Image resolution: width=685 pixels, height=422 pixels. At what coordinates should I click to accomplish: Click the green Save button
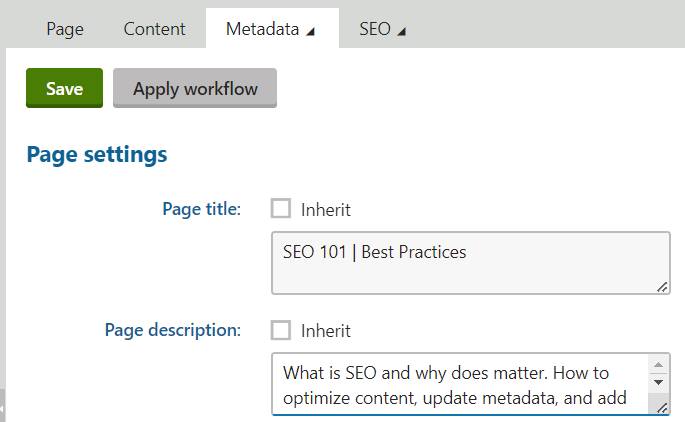64,89
